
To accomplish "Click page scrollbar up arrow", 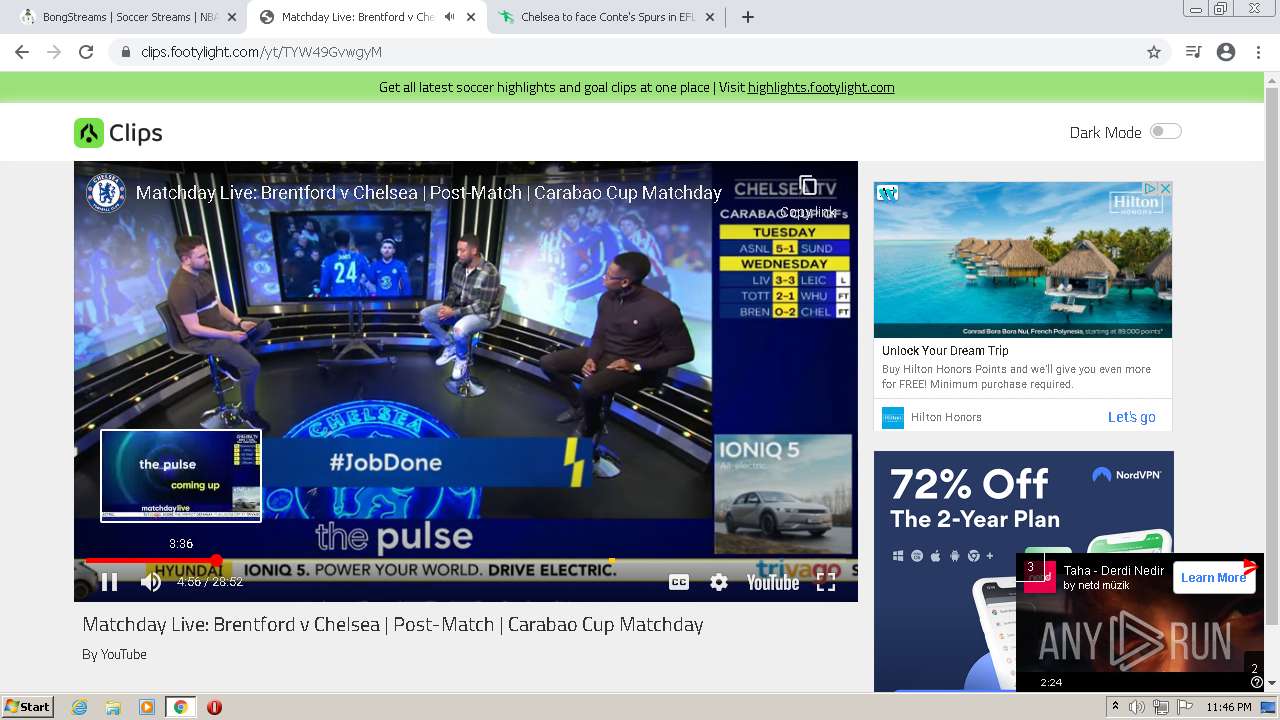I will coord(1272,79).
